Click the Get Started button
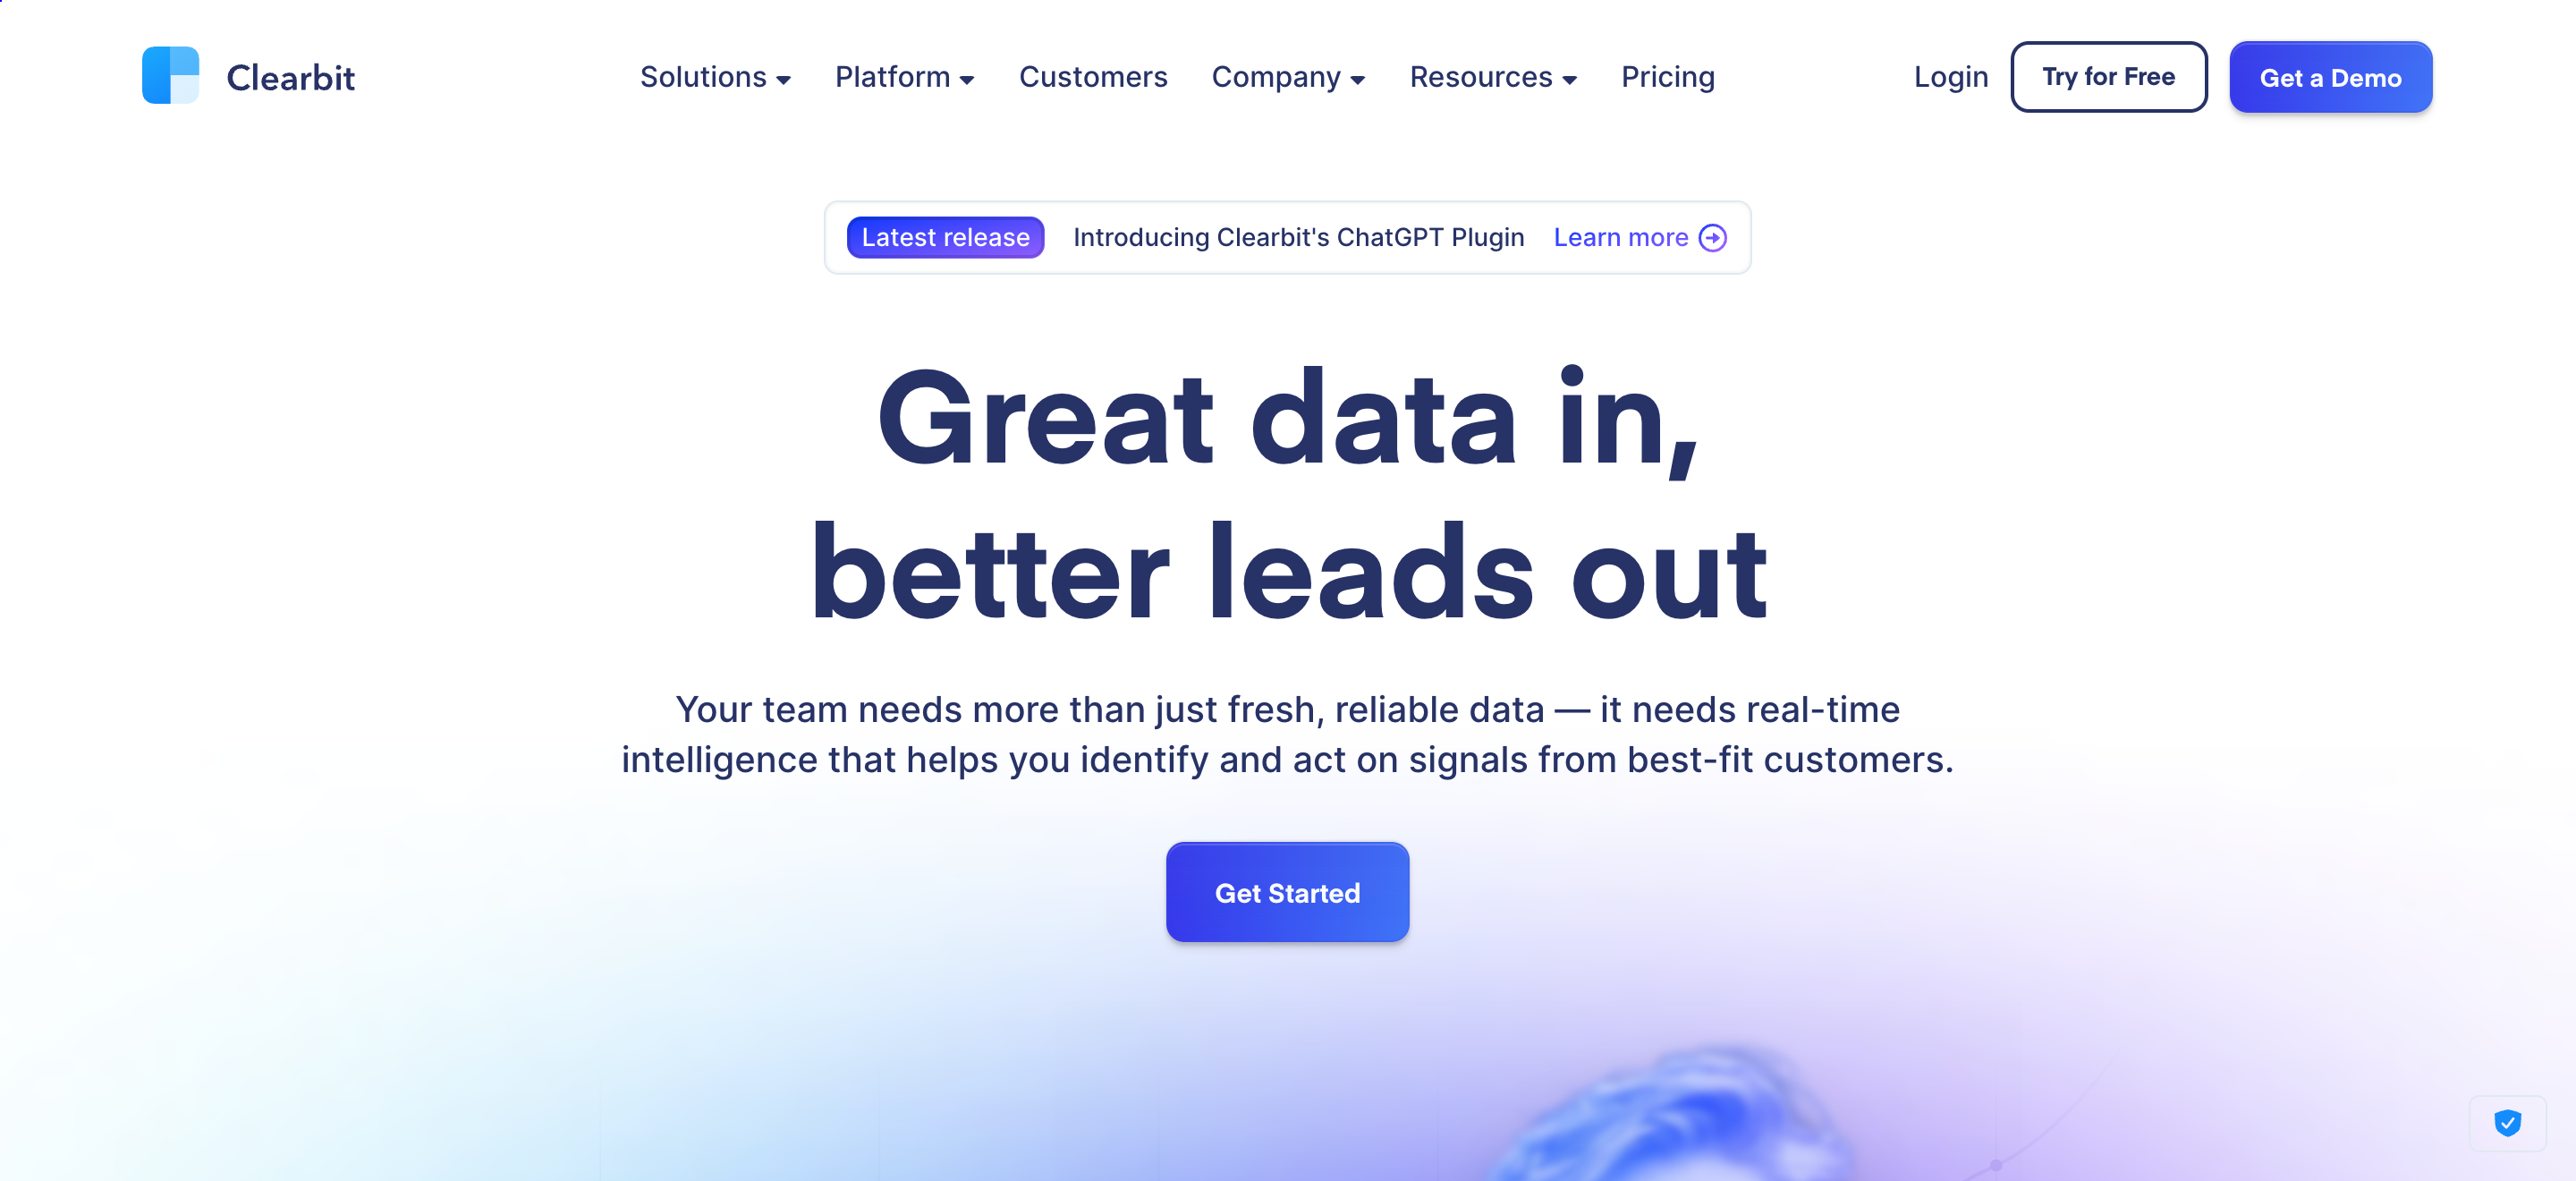The image size is (2576, 1181). click(x=1288, y=894)
